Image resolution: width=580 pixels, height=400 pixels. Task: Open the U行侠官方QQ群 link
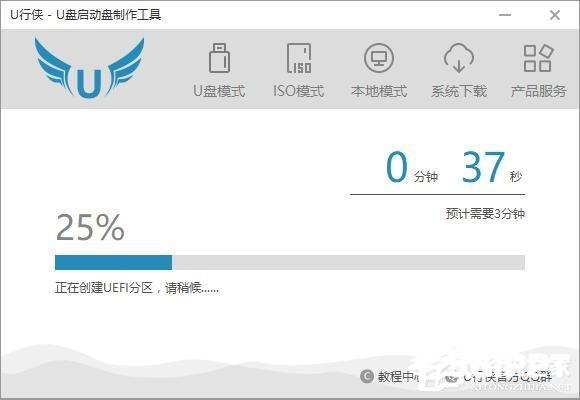coord(508,377)
